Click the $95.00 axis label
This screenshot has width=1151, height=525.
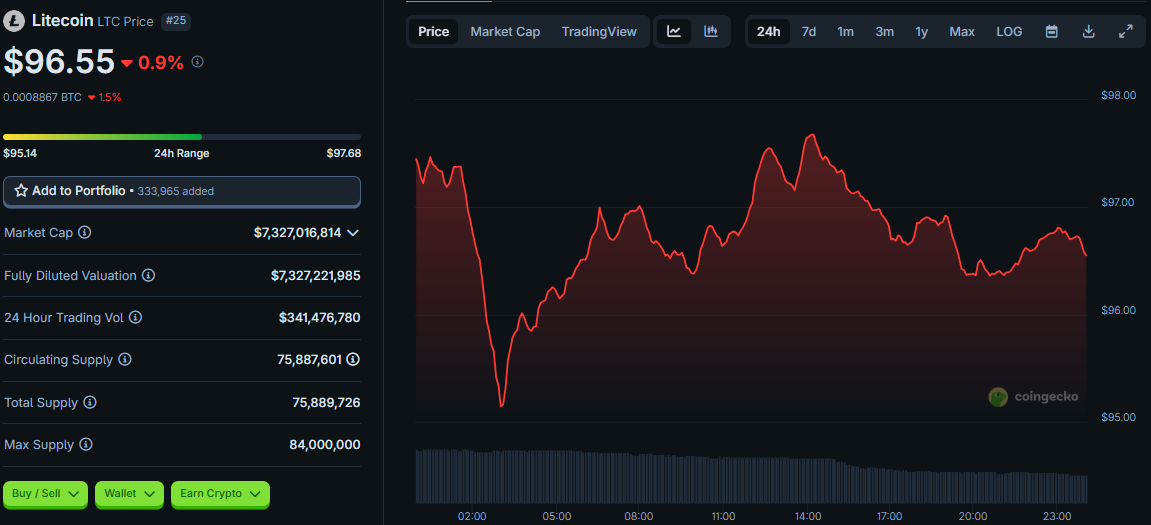point(1119,417)
